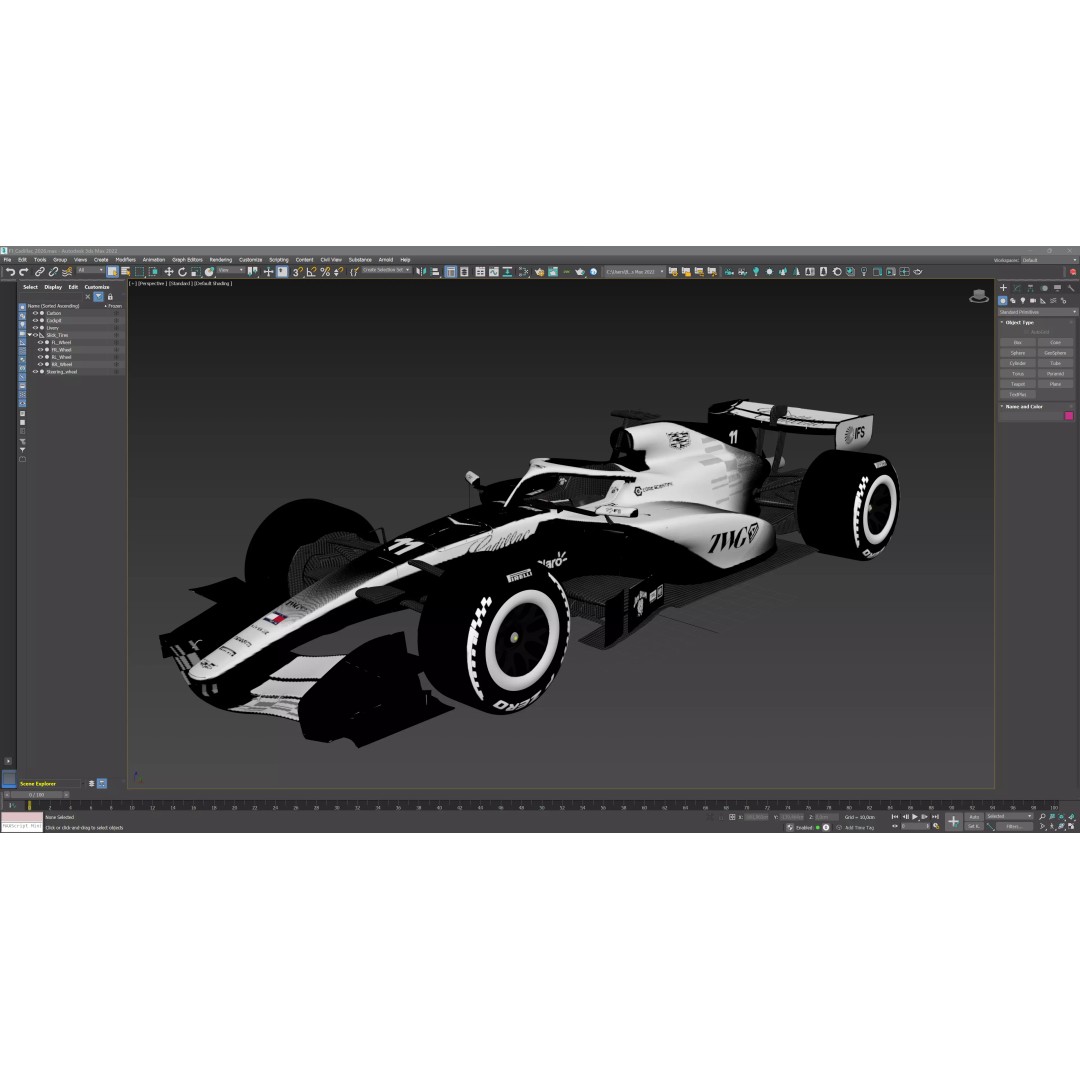Hide the Cockpit object via eye icon
Viewport: 1080px width, 1080px height.
[x=35, y=320]
